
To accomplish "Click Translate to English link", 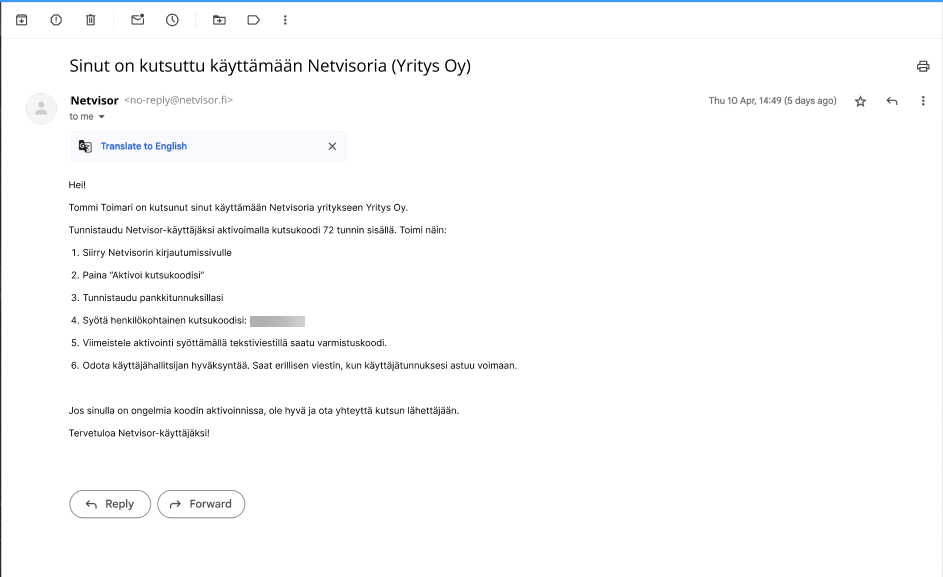I will coord(144,146).
